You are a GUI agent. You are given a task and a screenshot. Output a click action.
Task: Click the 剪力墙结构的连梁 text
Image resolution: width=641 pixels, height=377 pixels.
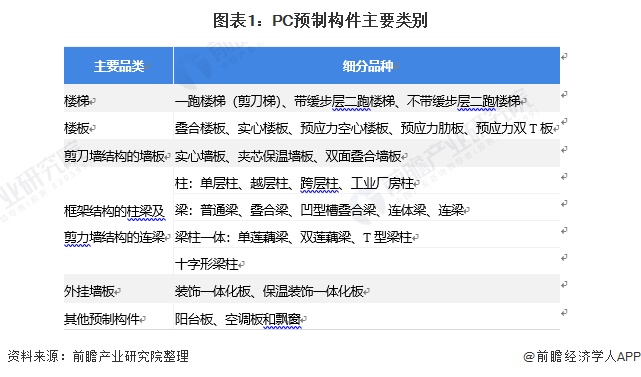click(114, 237)
